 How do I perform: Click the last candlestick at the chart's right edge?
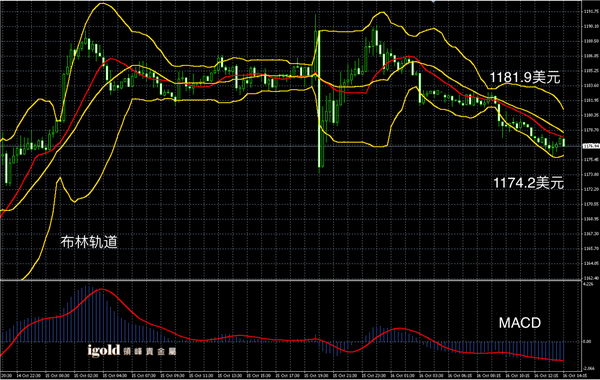coord(564,142)
